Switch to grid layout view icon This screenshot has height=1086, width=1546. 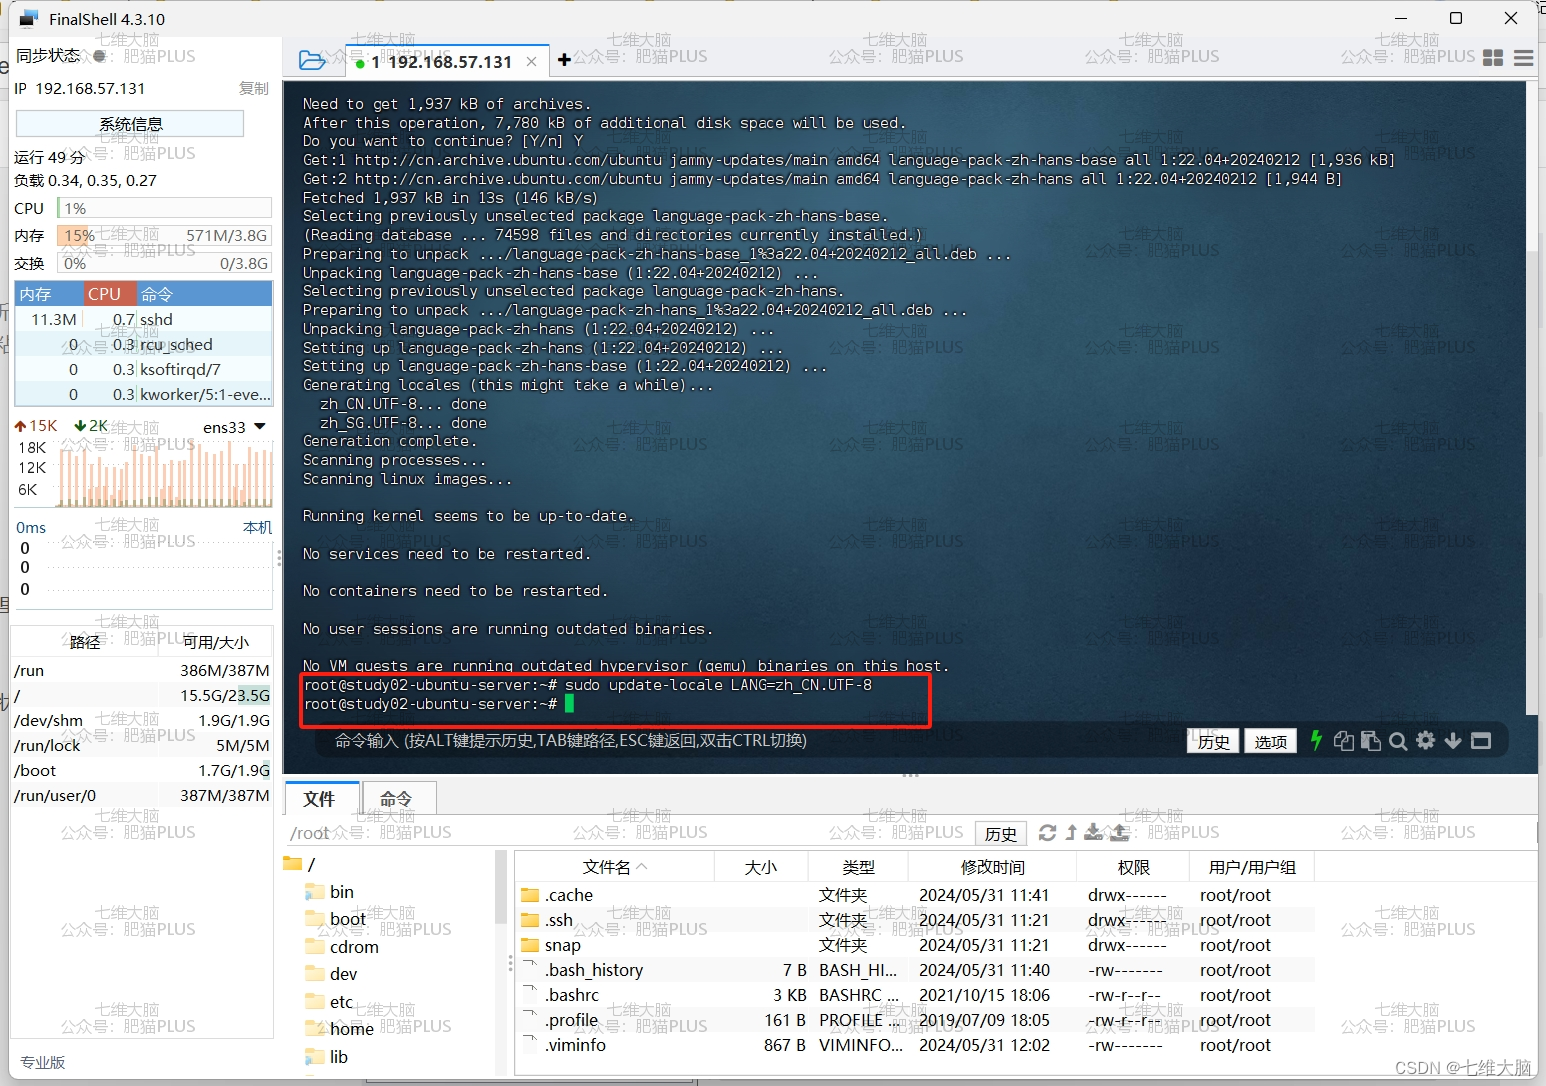pyautogui.click(x=1493, y=58)
